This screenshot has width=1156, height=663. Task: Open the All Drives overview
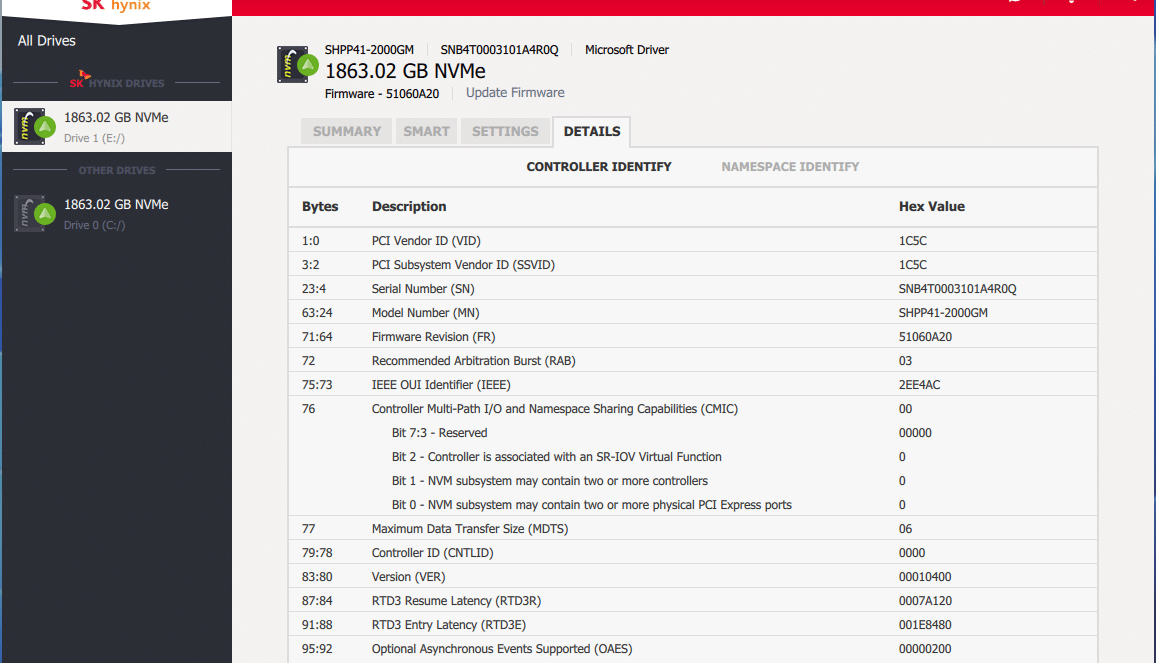coord(46,41)
